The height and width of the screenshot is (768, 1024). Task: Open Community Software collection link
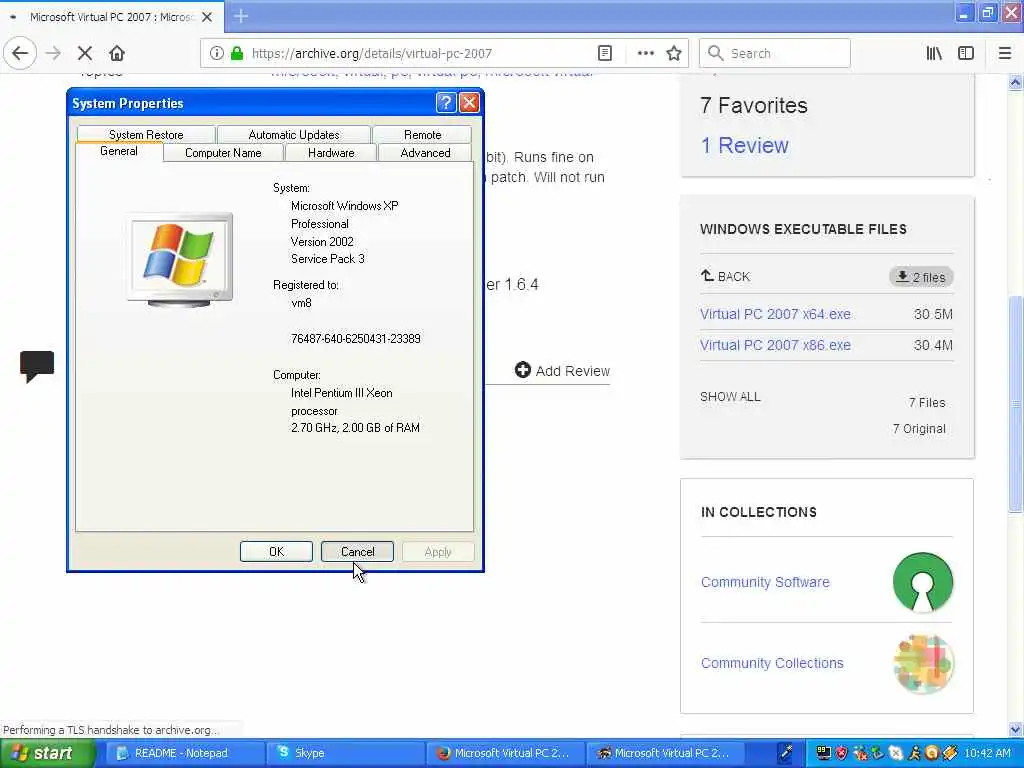(765, 582)
